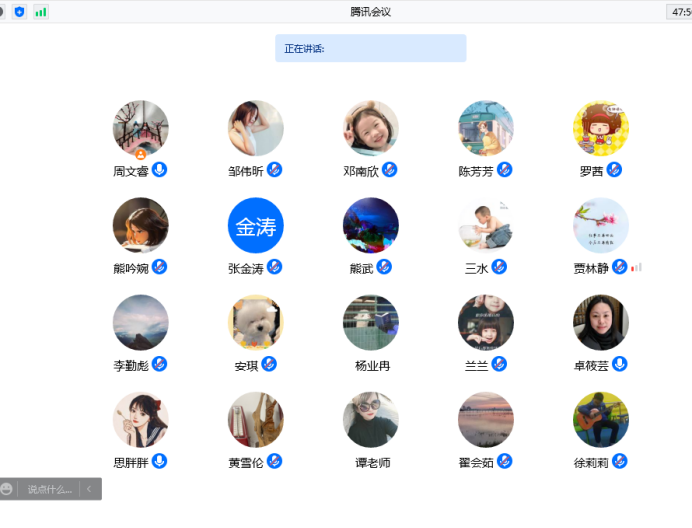Image resolution: width=692 pixels, height=528 pixels.
Task: Click the 腾讯会议 window title
Action: (370, 12)
